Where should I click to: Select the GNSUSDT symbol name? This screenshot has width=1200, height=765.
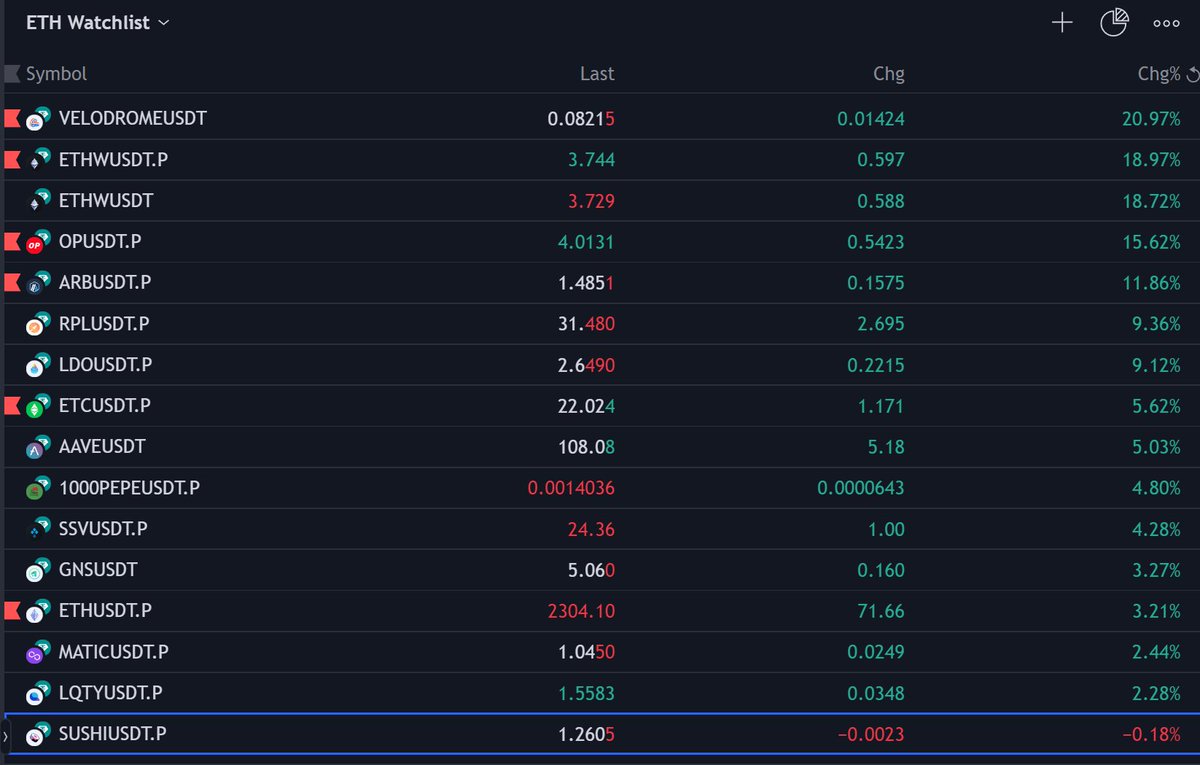(98, 569)
